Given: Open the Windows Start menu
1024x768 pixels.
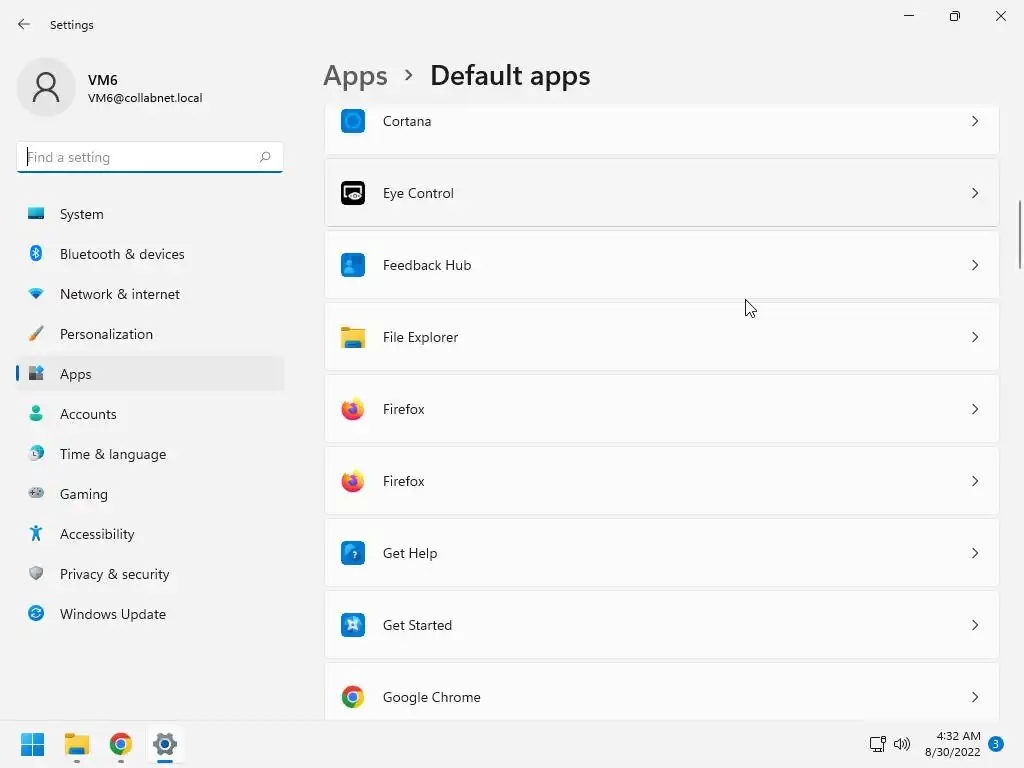Looking at the screenshot, I should [32, 744].
